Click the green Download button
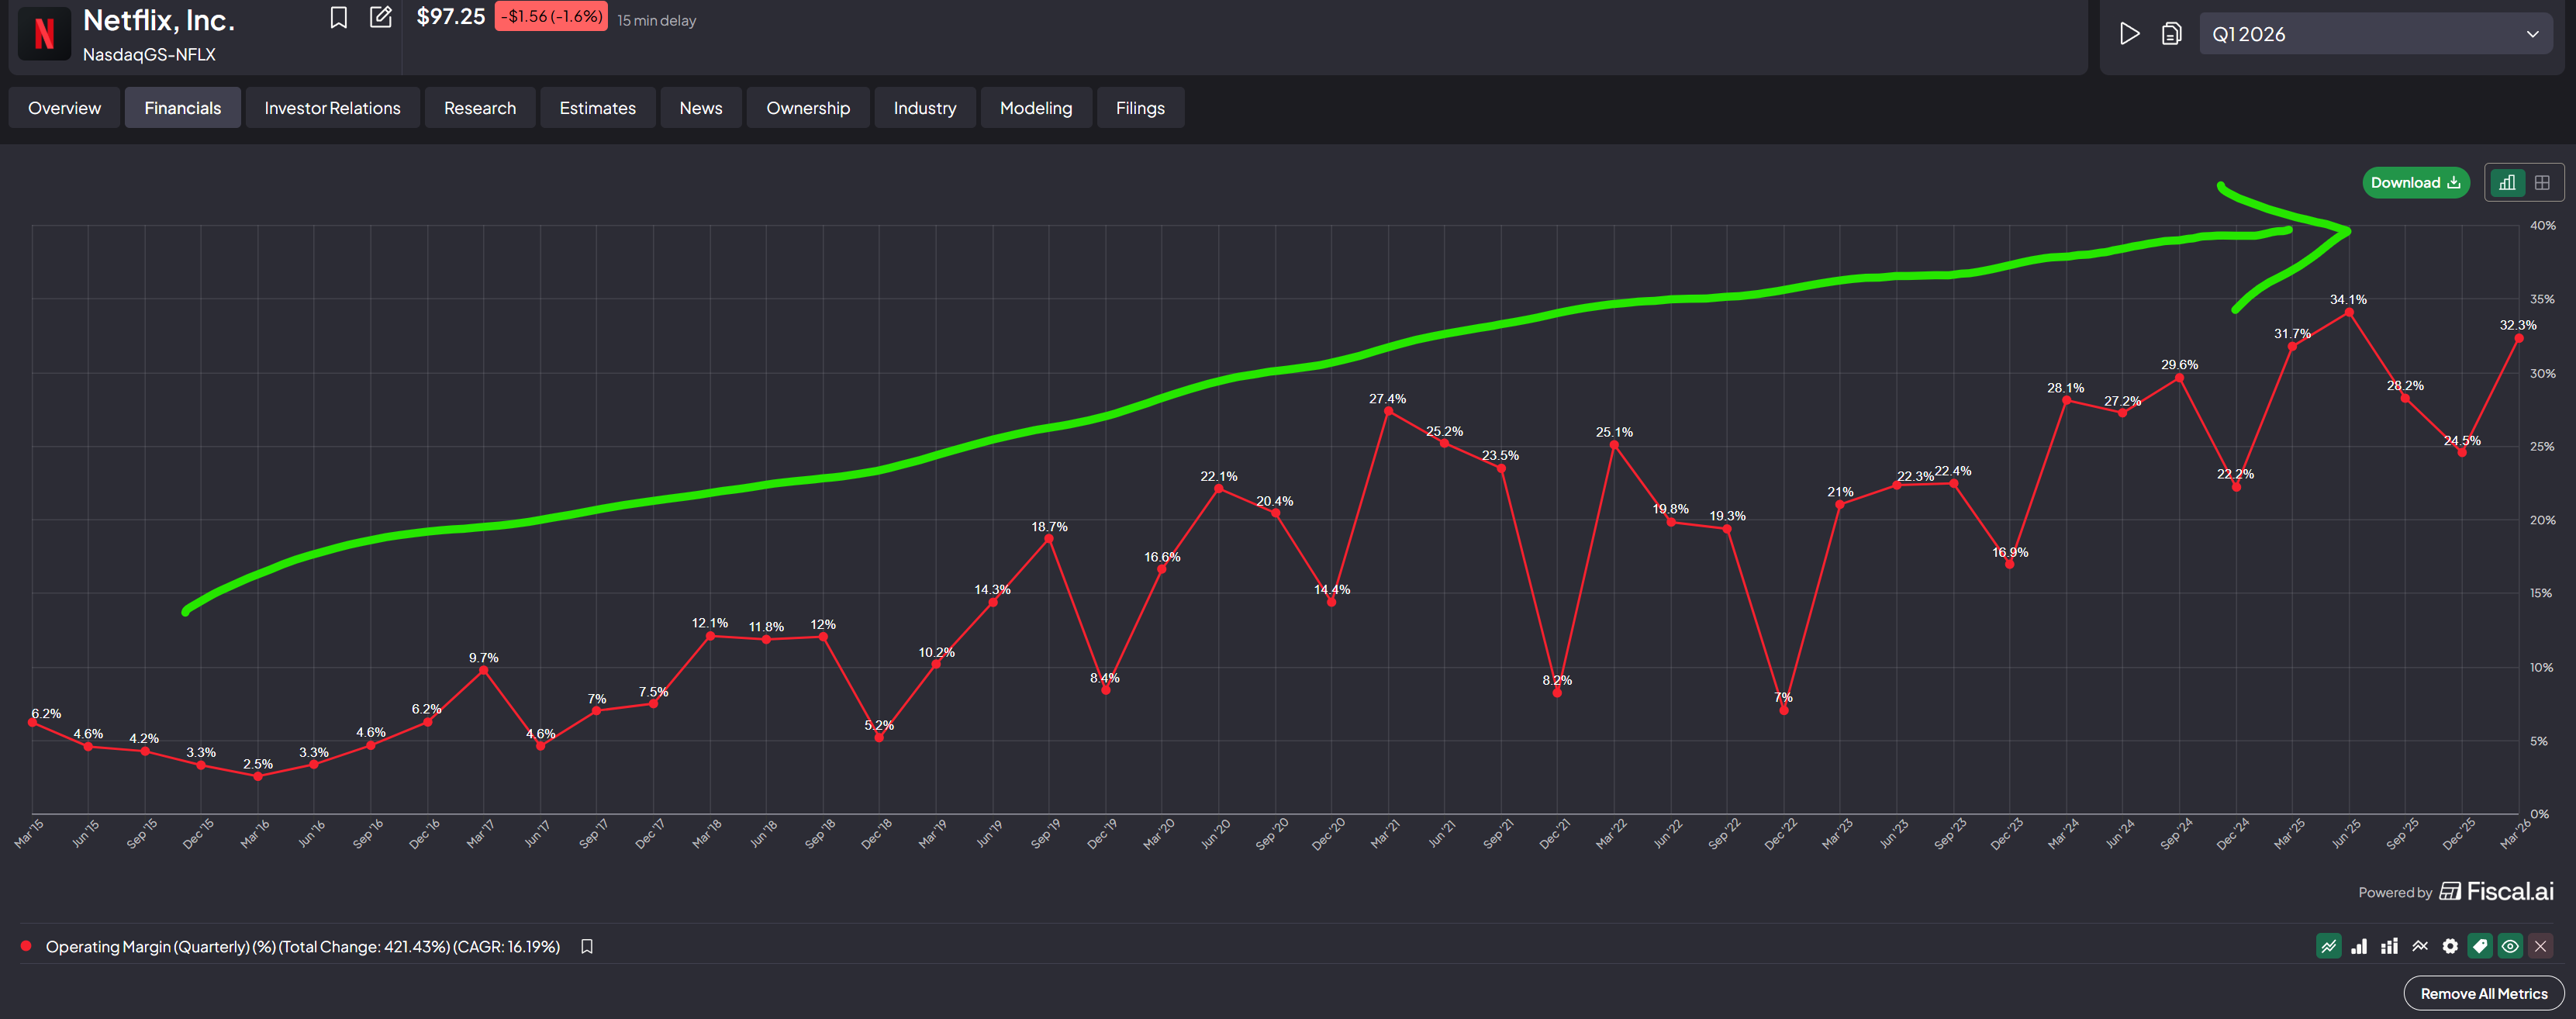Screen dimensions: 2576x1019 [x=2415, y=183]
